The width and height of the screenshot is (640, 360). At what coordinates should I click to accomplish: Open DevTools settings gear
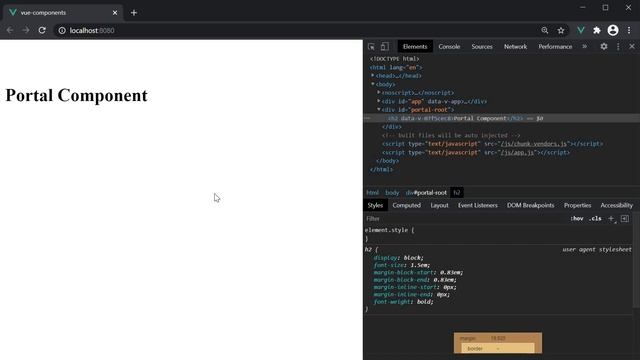604,47
